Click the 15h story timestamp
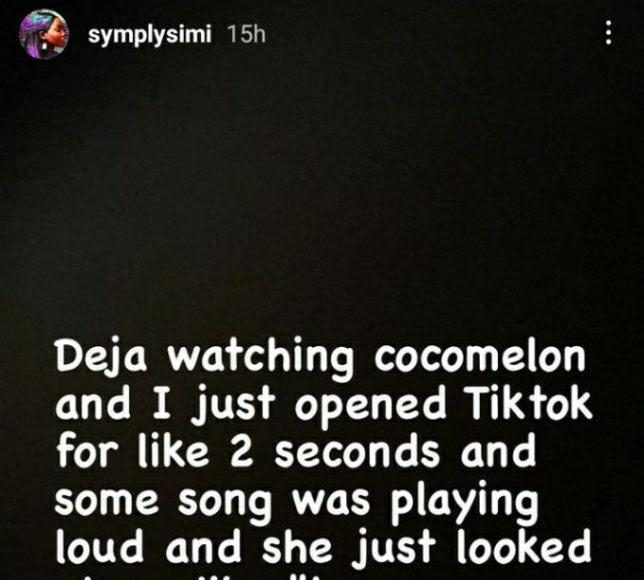This screenshot has width=644, height=580. [246, 34]
